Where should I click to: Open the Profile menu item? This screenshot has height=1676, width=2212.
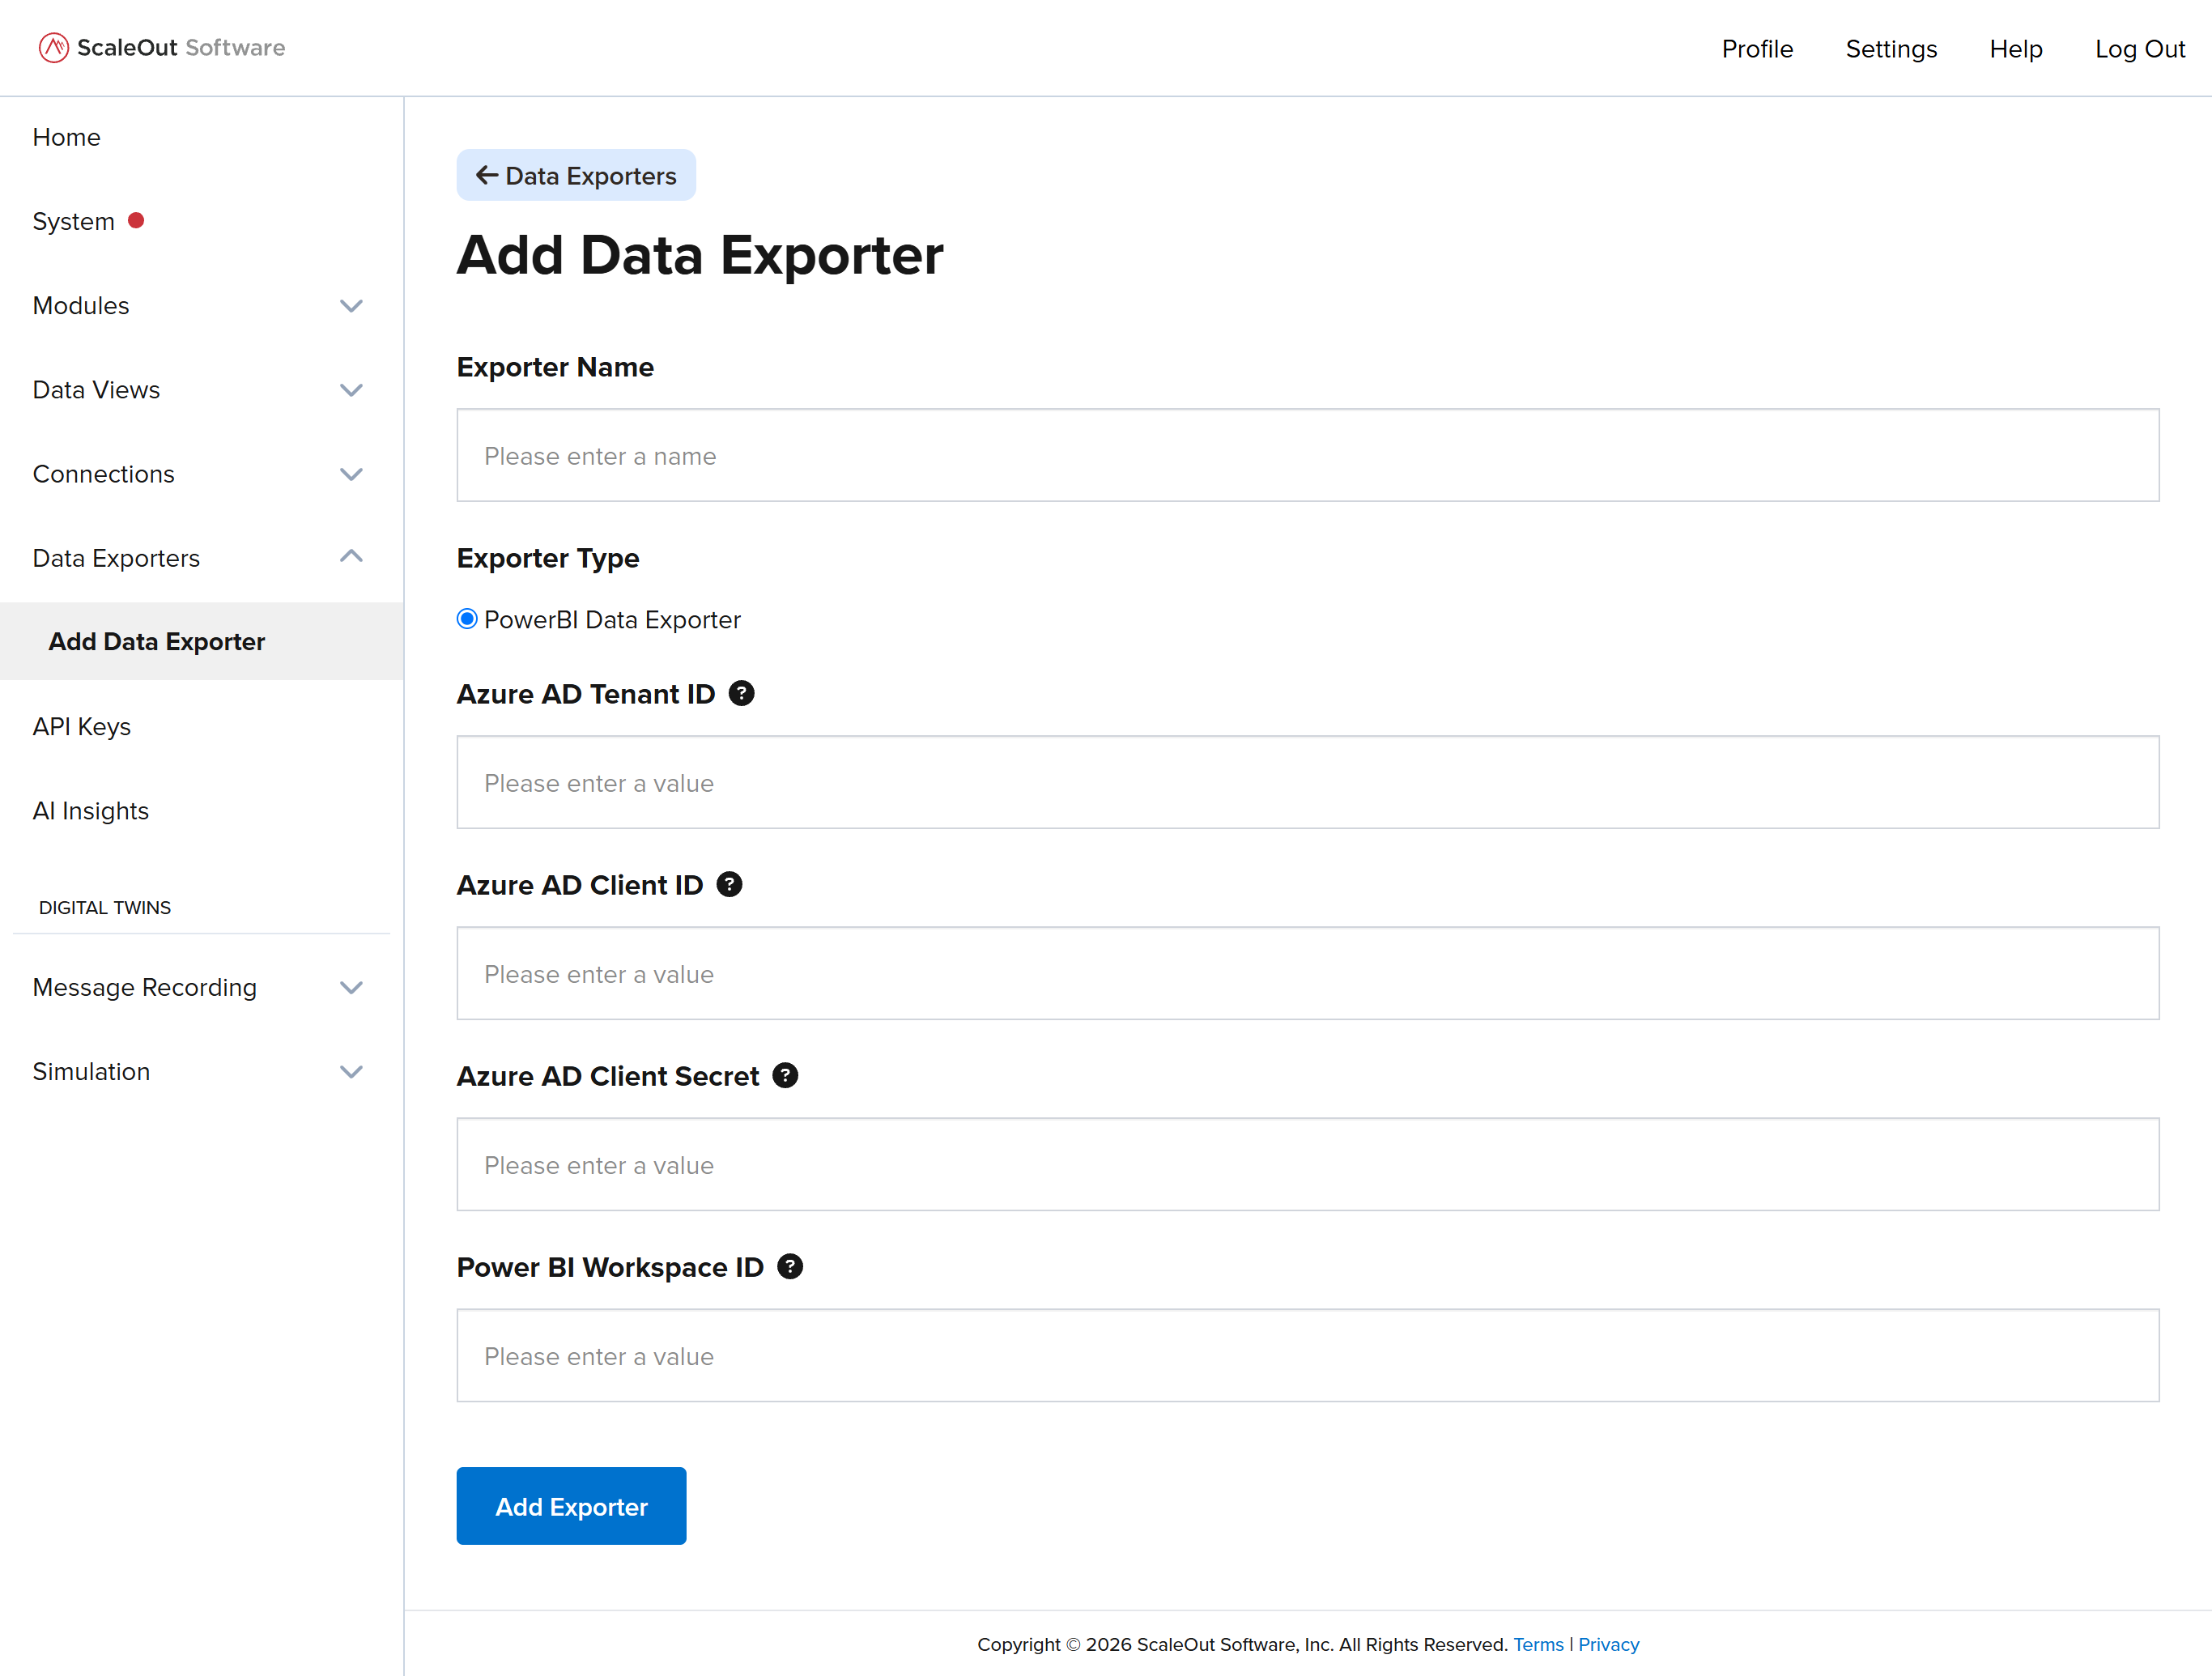click(x=1757, y=49)
